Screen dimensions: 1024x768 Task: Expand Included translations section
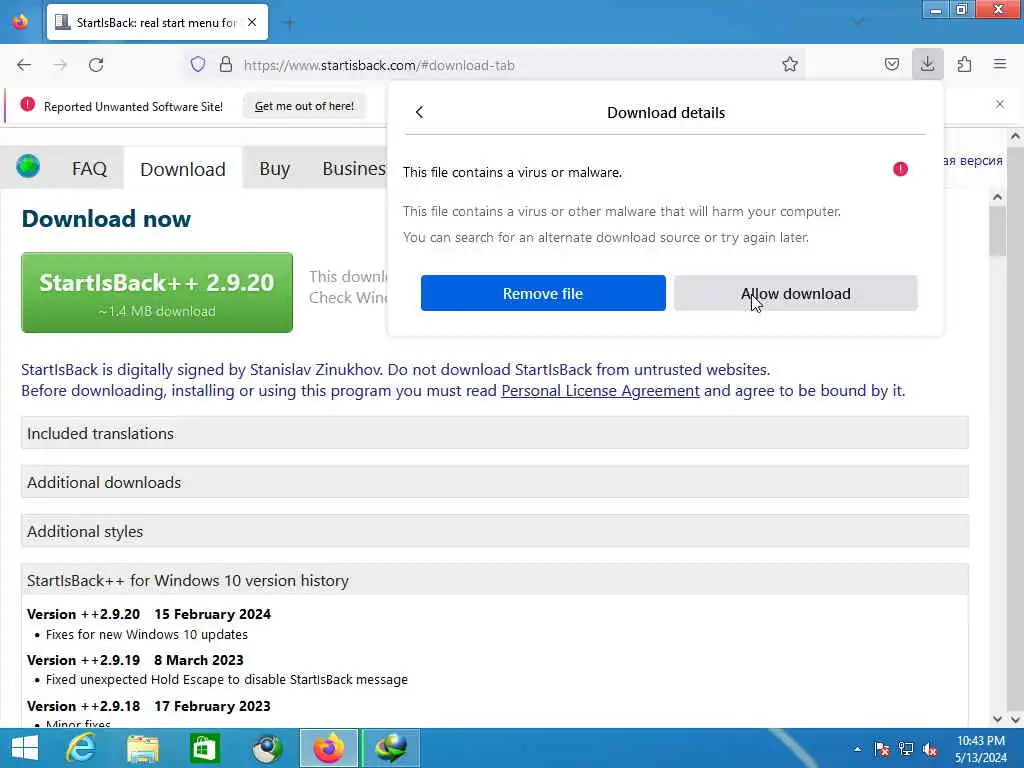click(x=494, y=434)
